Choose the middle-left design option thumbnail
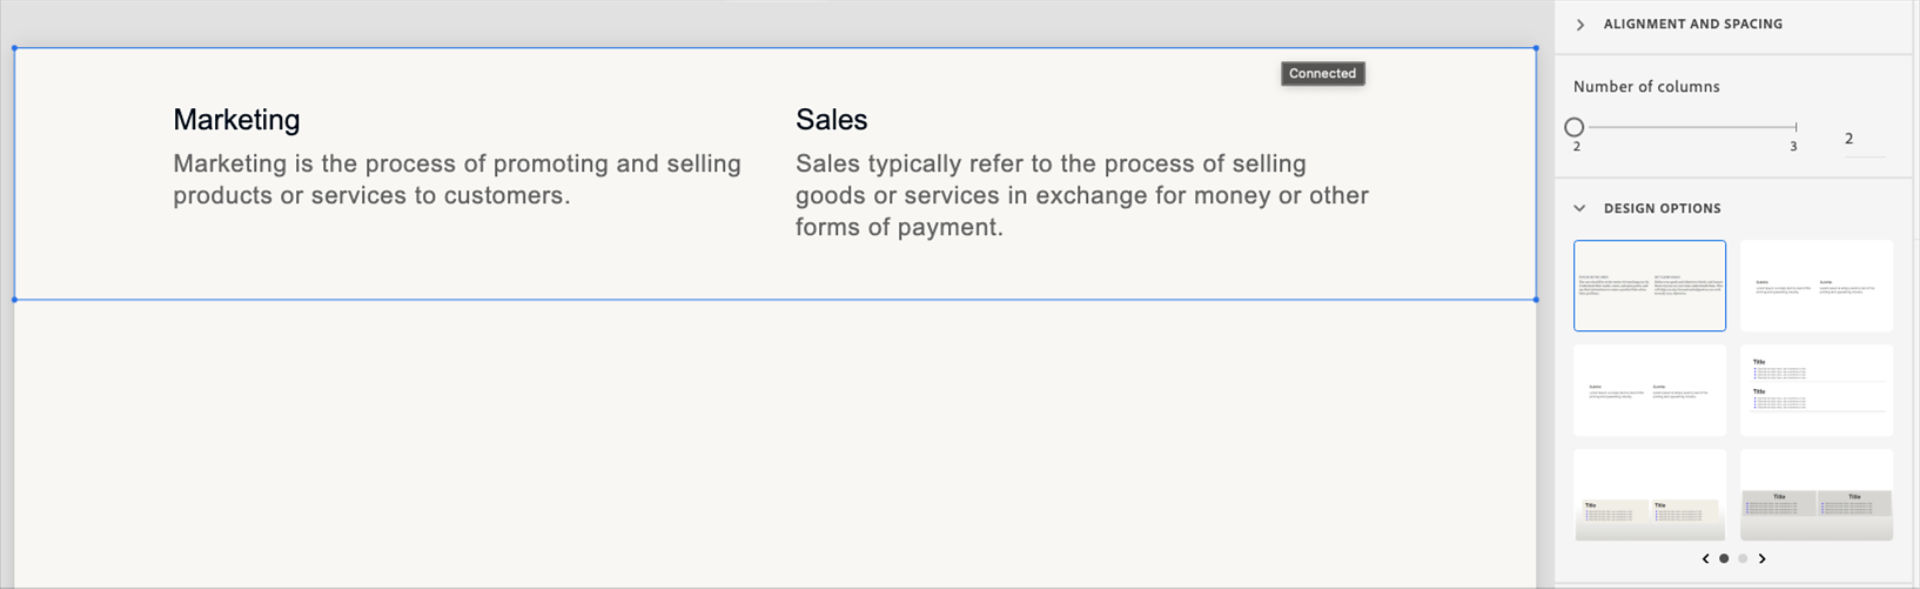The height and width of the screenshot is (589, 1920). pos(1649,391)
